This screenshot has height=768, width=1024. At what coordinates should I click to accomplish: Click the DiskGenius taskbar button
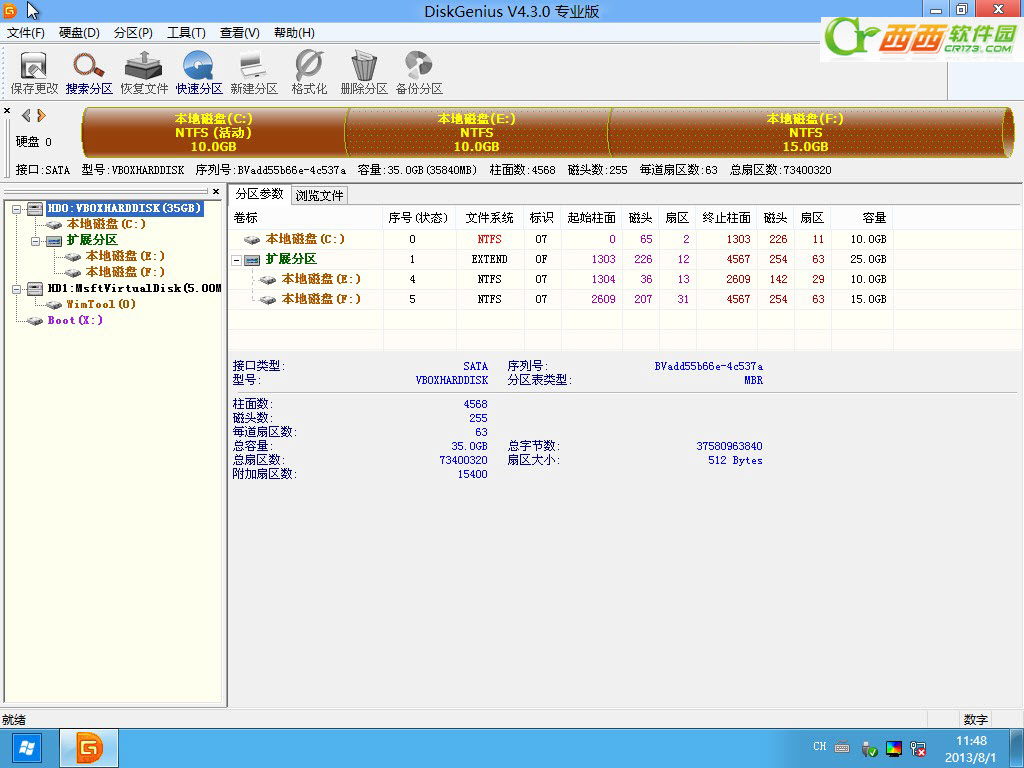click(89, 748)
